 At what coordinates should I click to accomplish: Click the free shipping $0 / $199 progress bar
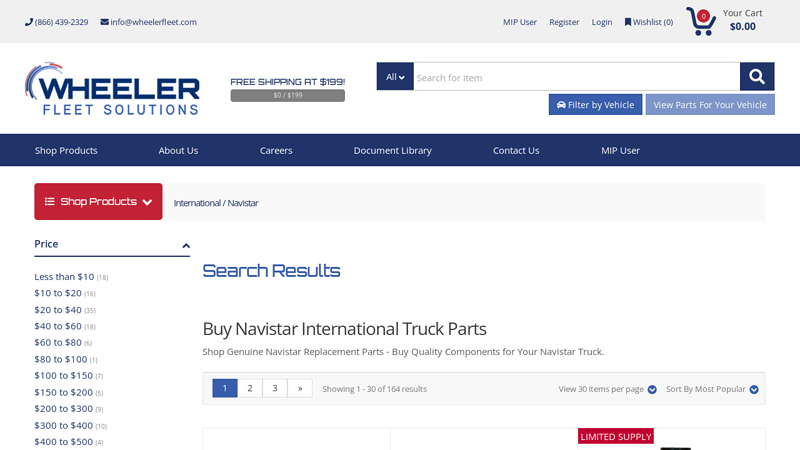tap(288, 95)
